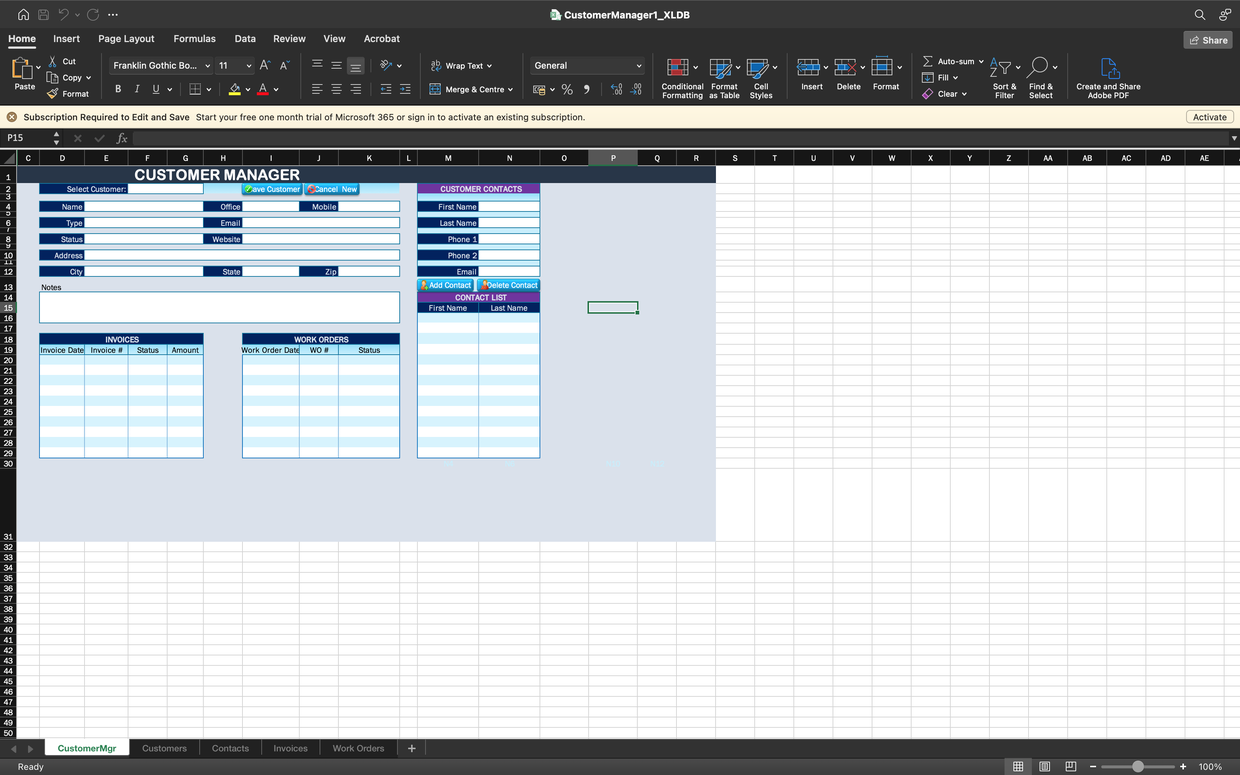Expand the General number format dropdown
Image resolution: width=1240 pixels, height=775 pixels.
point(639,66)
